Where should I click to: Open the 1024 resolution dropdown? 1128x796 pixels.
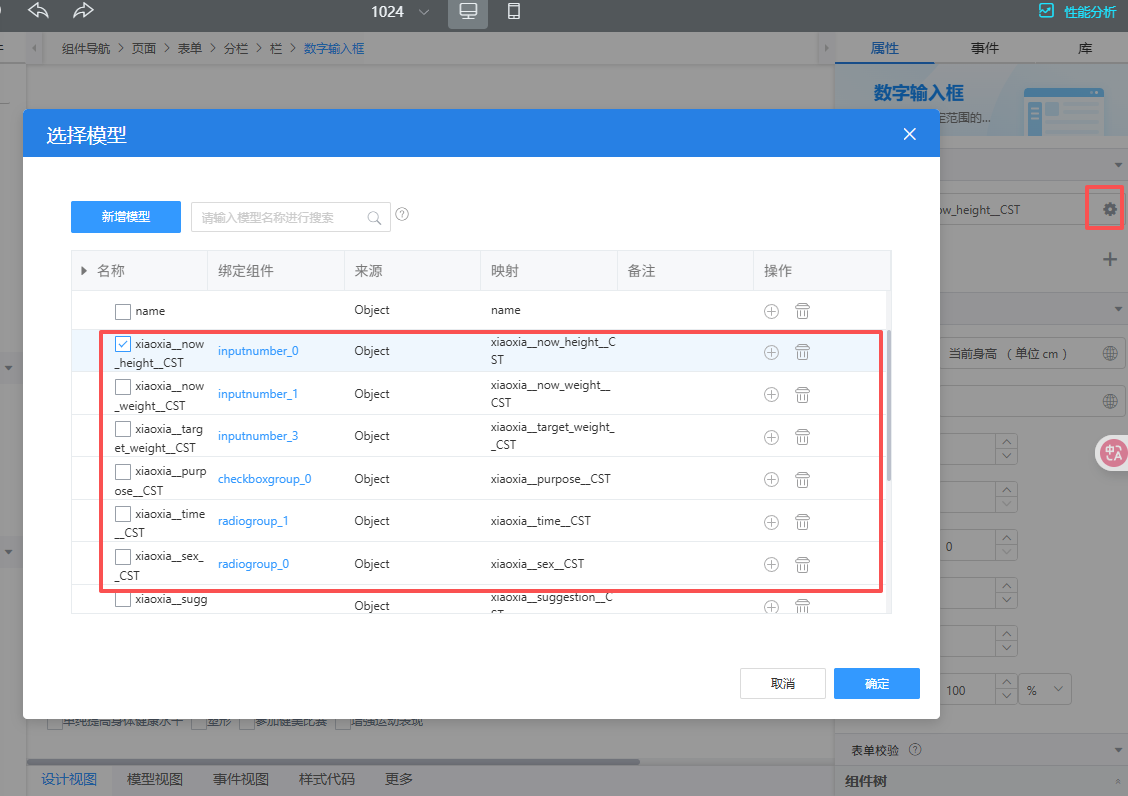[401, 12]
